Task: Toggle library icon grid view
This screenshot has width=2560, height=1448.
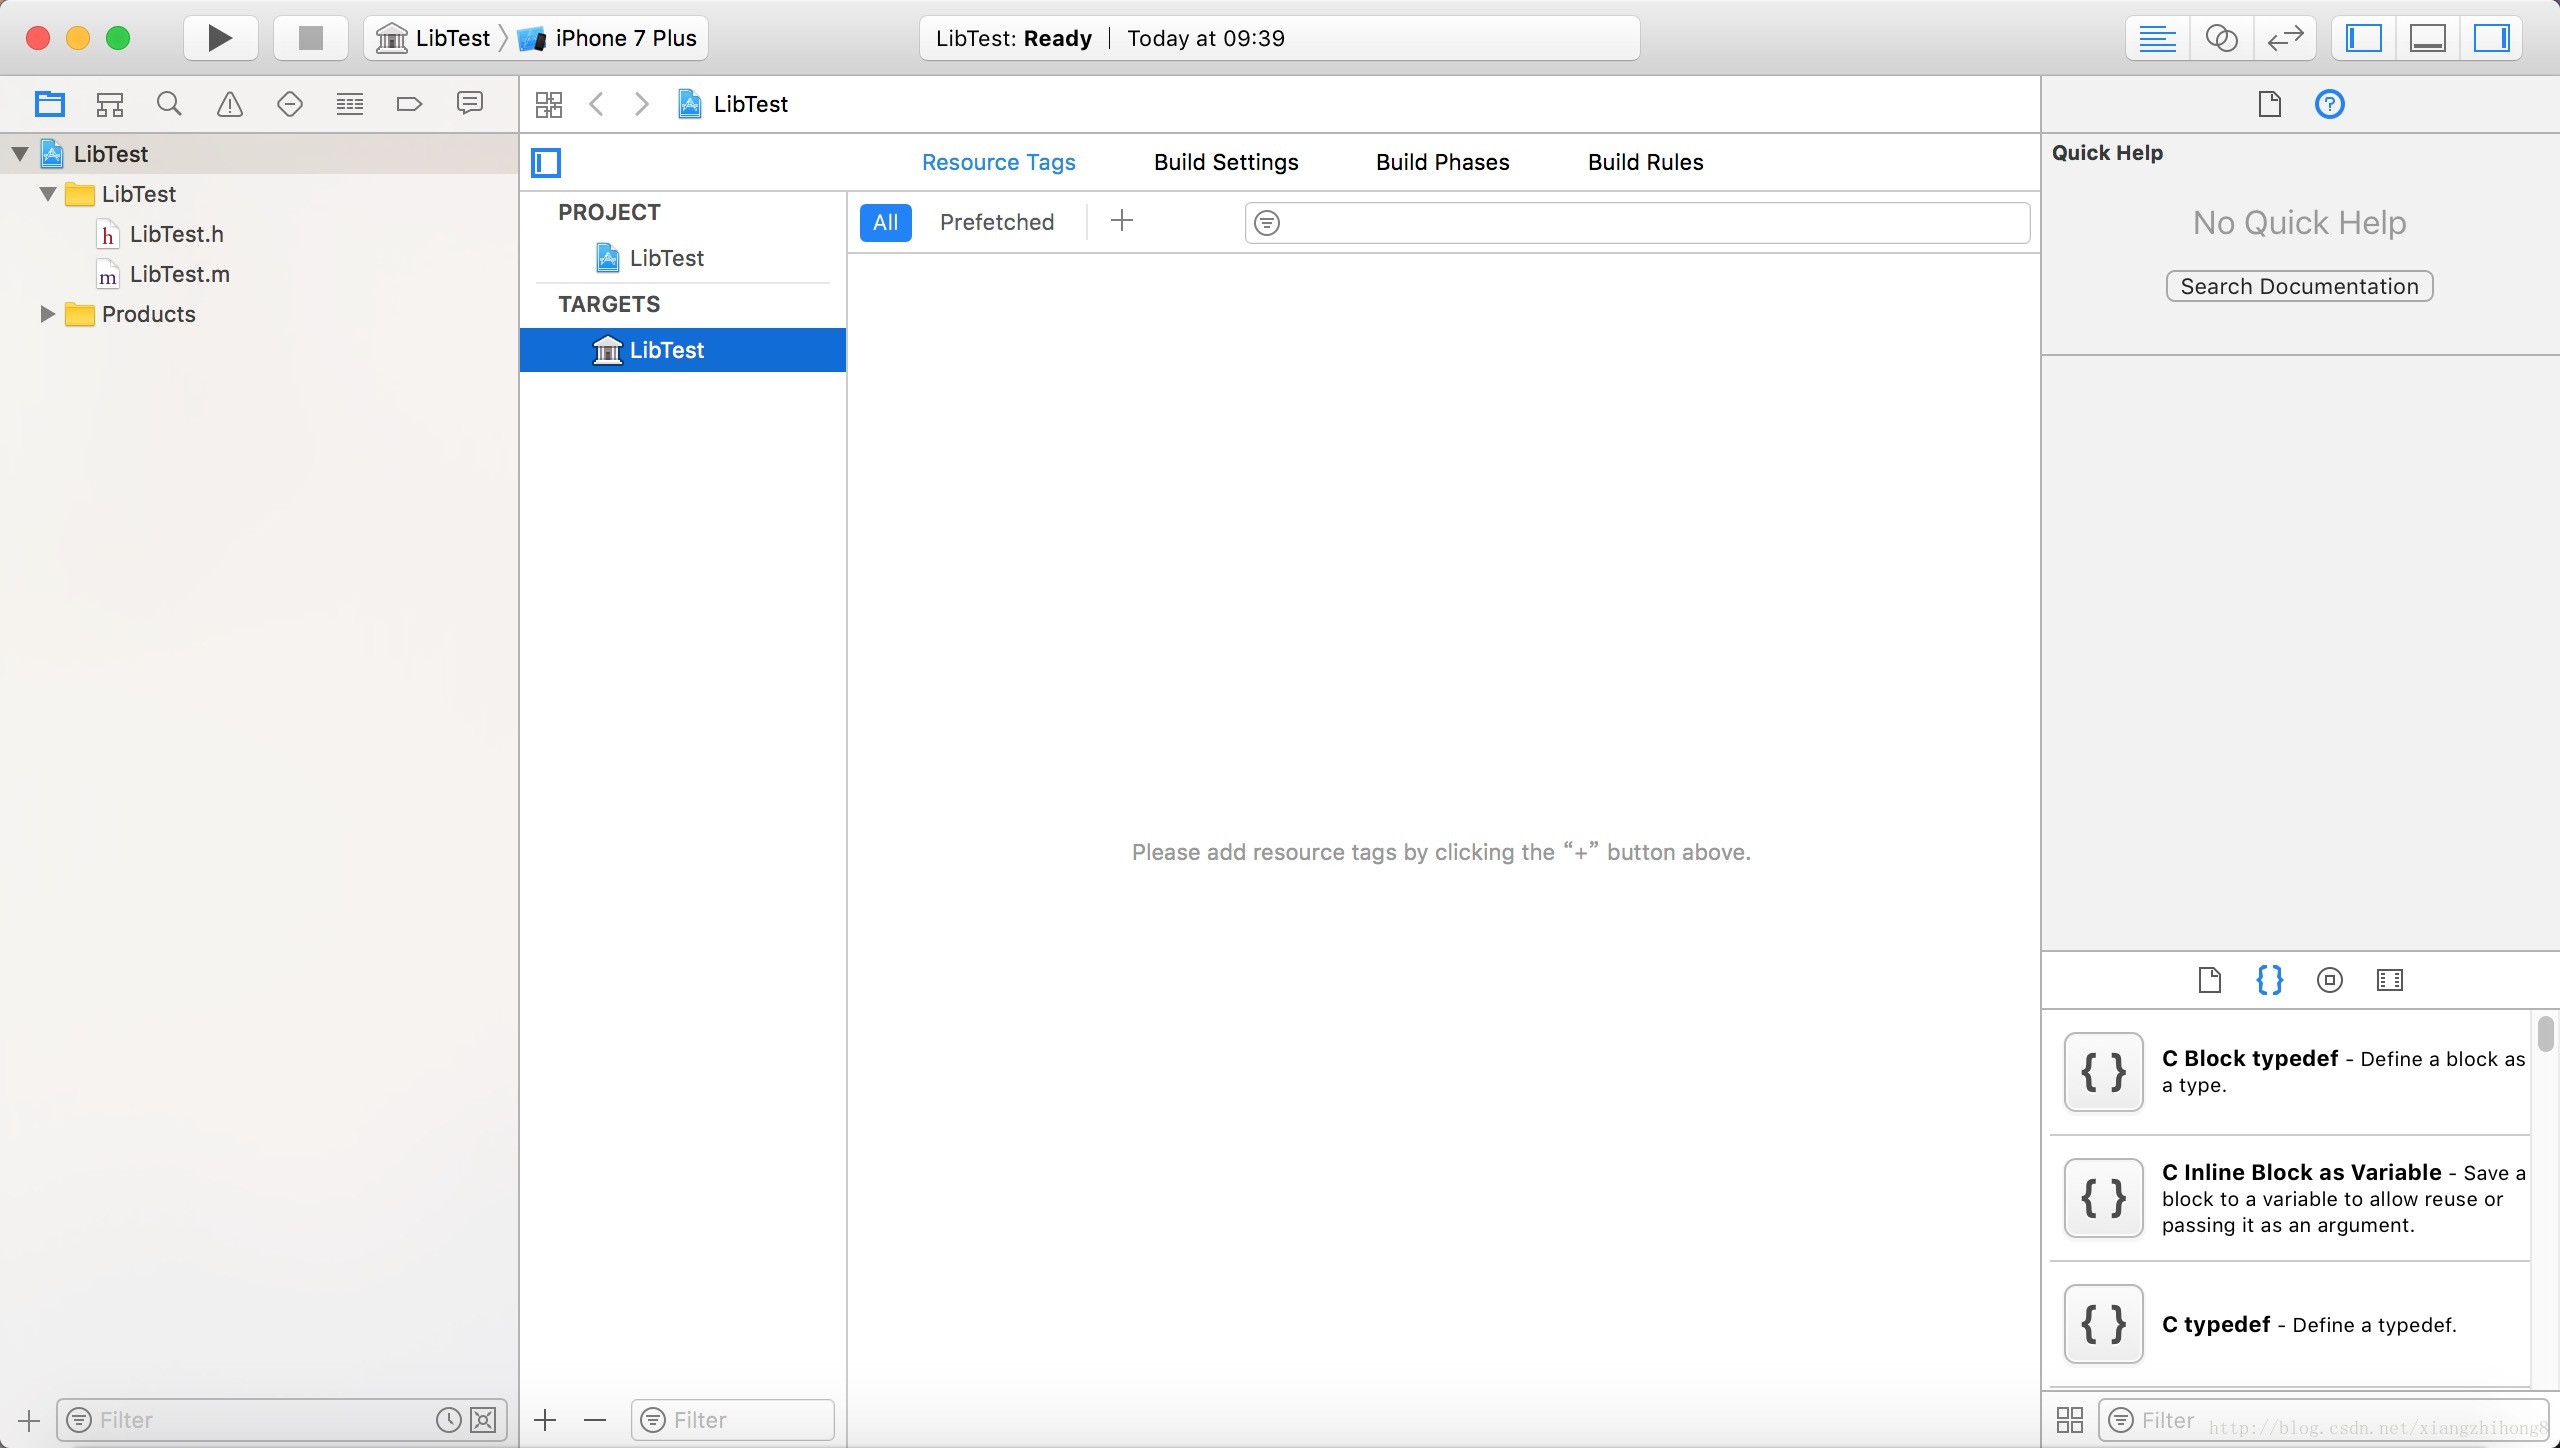Action: tap(2070, 1420)
